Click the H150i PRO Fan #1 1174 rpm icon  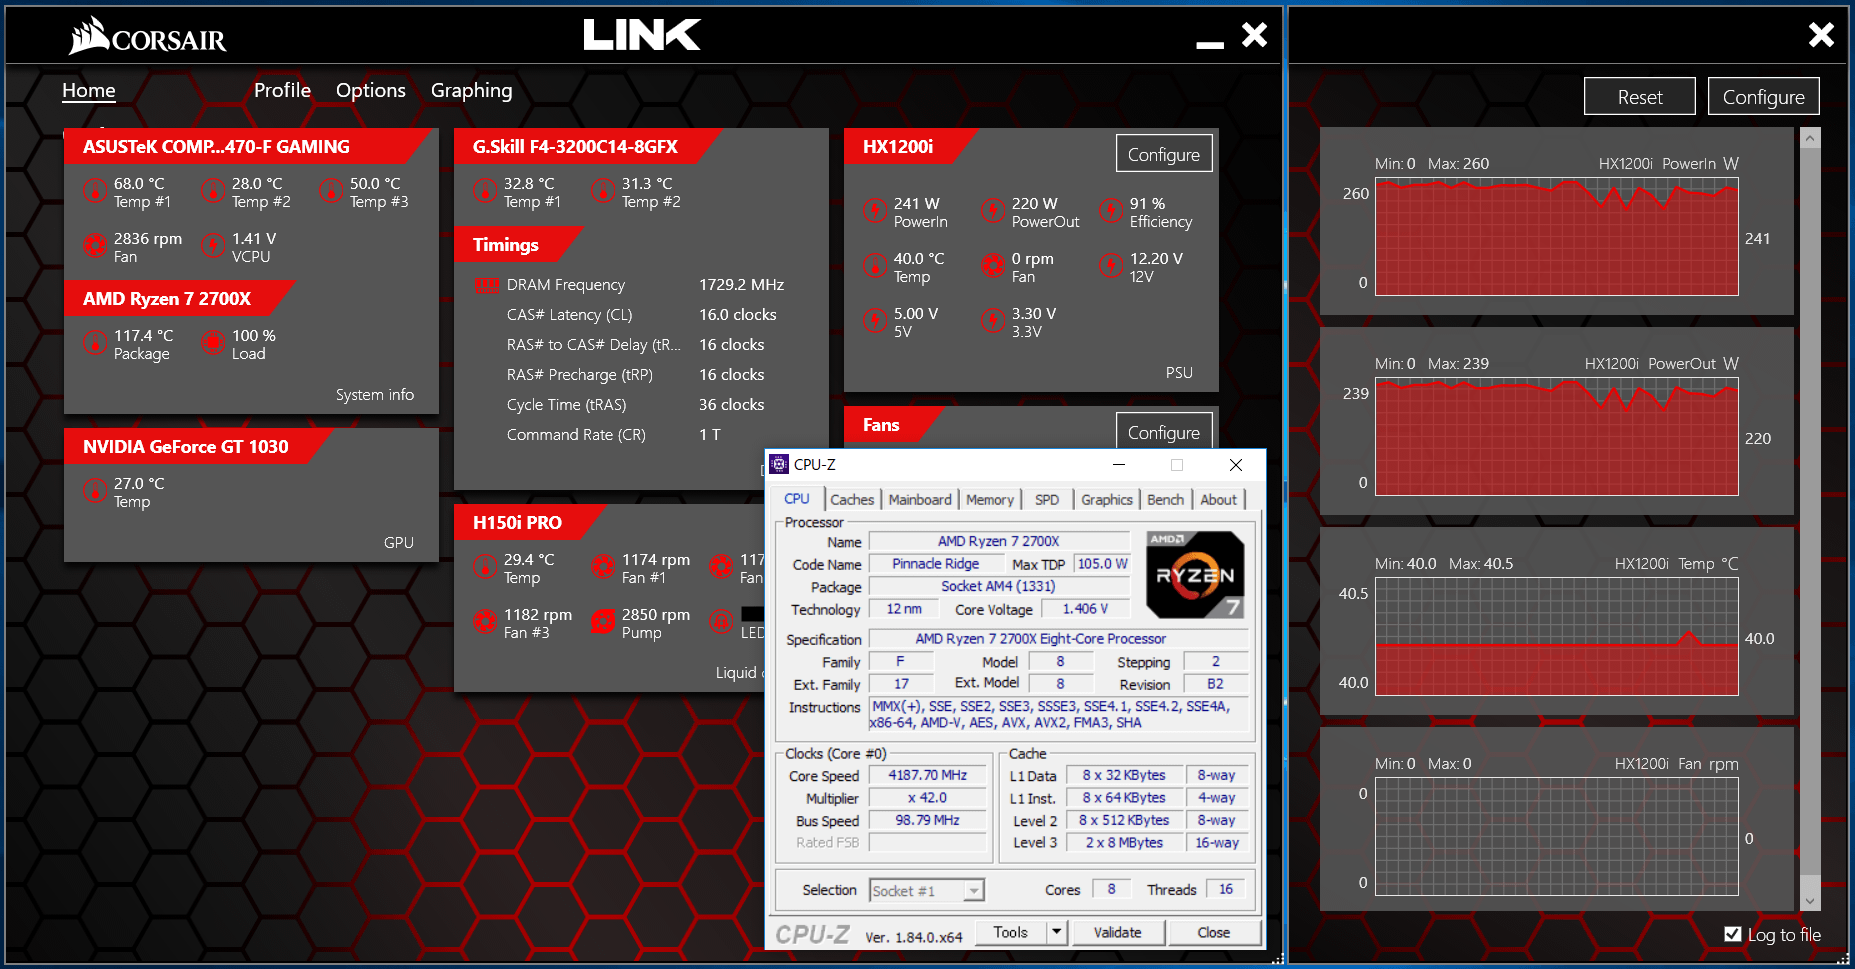603,566
